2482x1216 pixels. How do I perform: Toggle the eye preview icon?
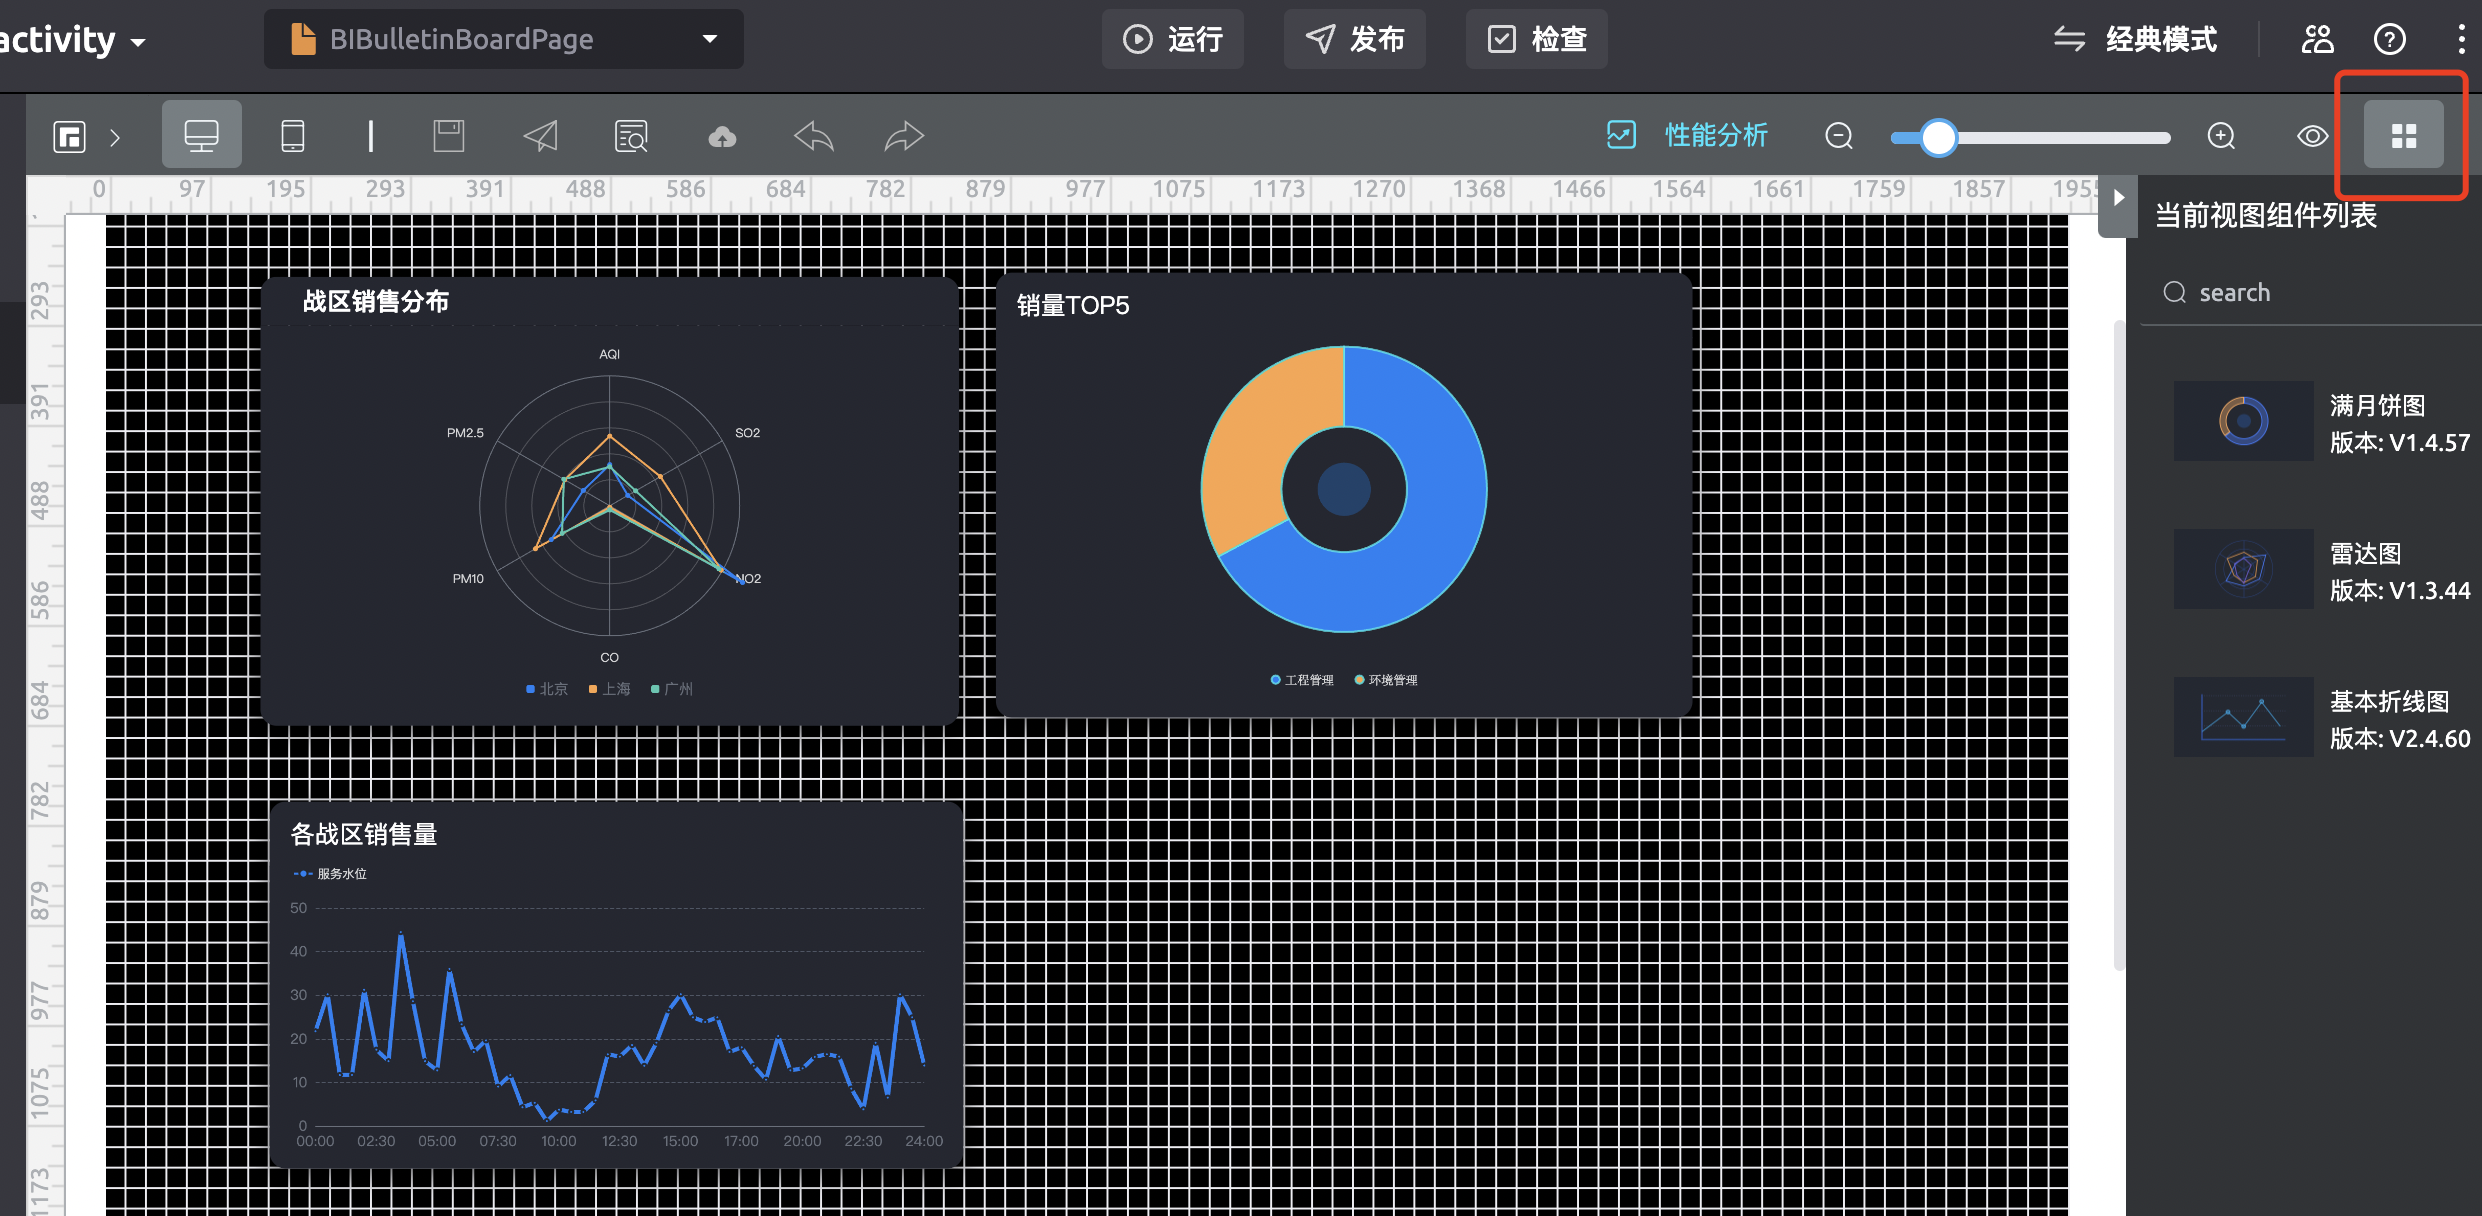pos(2312,135)
